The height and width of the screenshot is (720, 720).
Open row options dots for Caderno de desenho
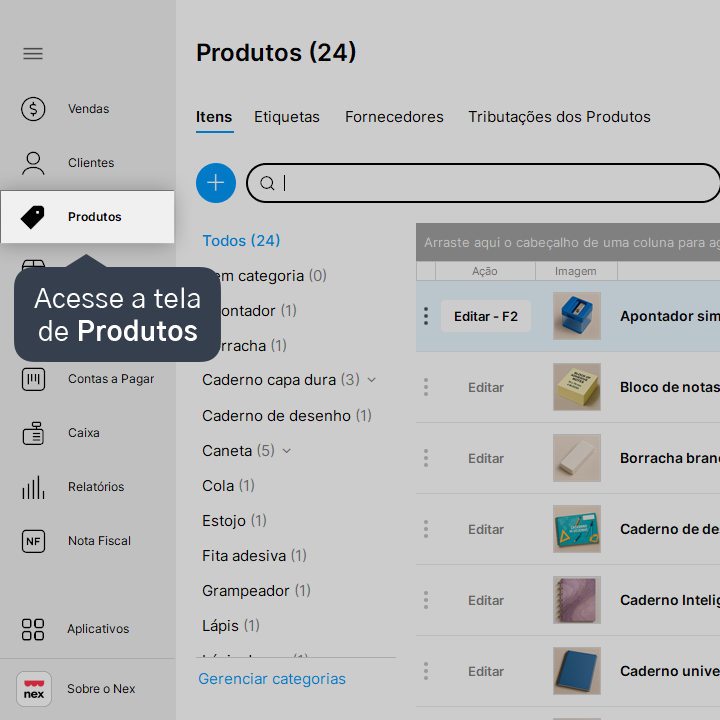[426, 529]
